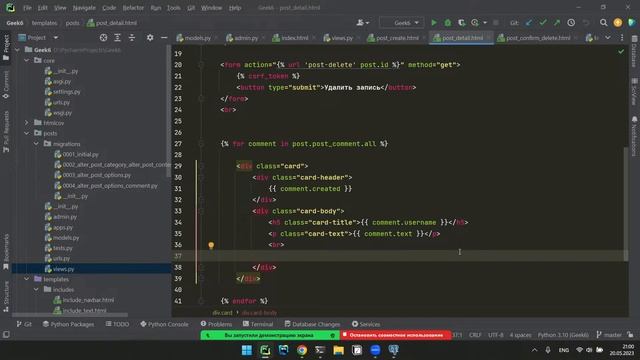Open the Commit tool window on left stripe
Image resolution: width=640 pixels, height=360 pixels.
click(6, 85)
